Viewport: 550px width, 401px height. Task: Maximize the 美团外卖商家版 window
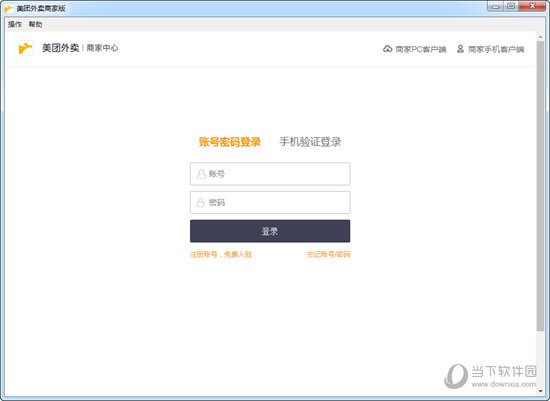coord(511,6)
